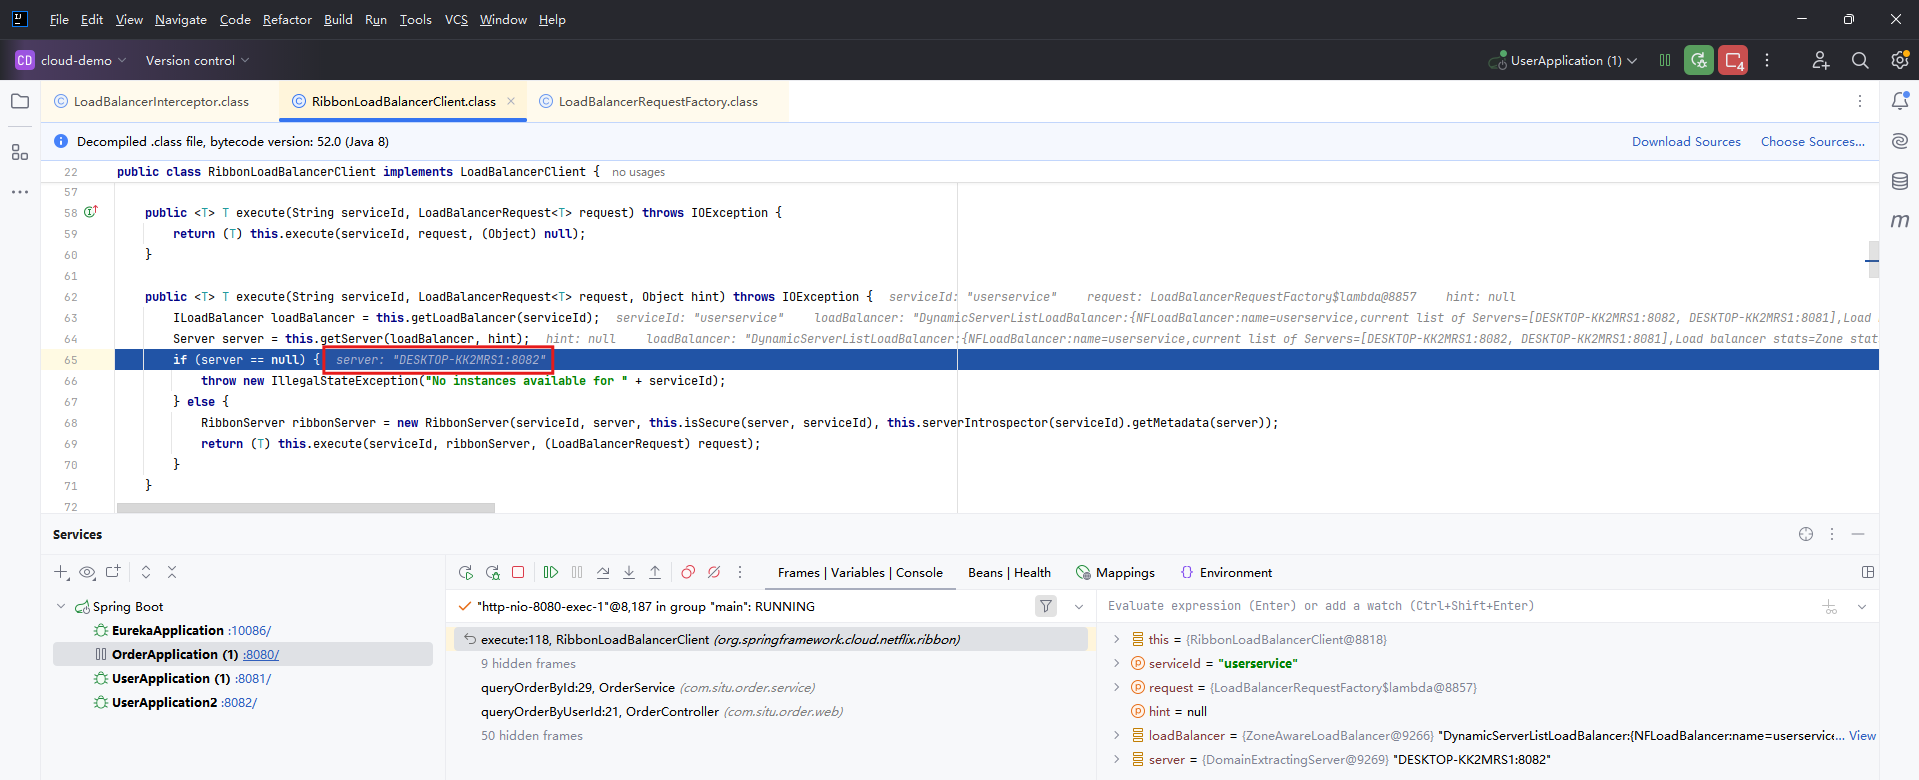
Task: Open the Version control dropdown
Action: [x=197, y=60]
